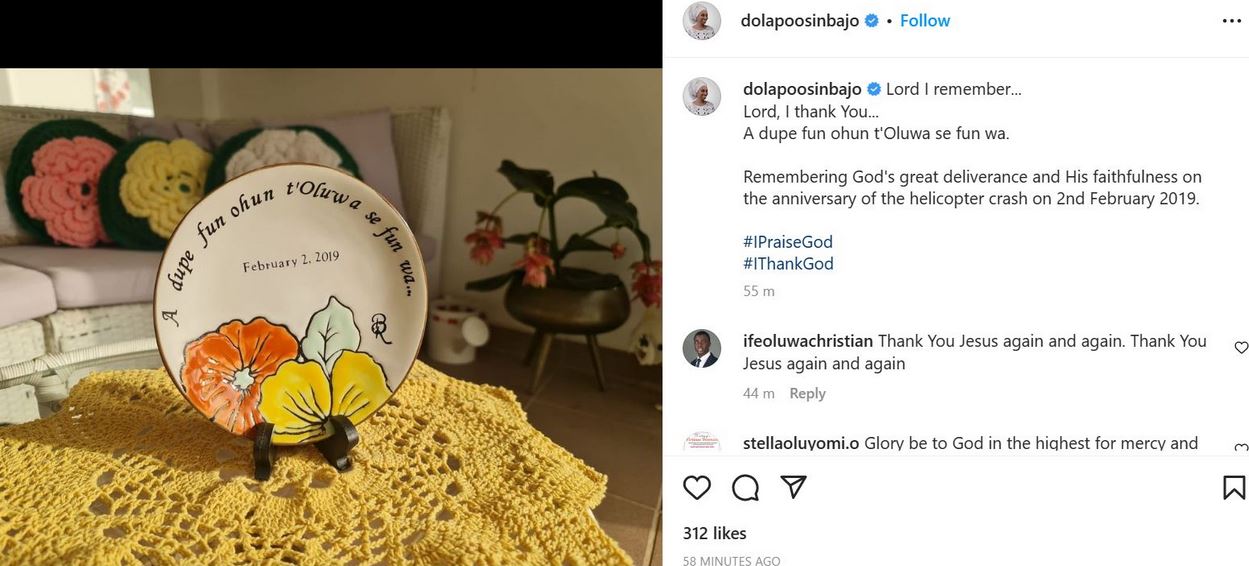Viewport: 1249px width, 566px height.
Task: Follow dolapoosinbajo
Action: (925, 21)
